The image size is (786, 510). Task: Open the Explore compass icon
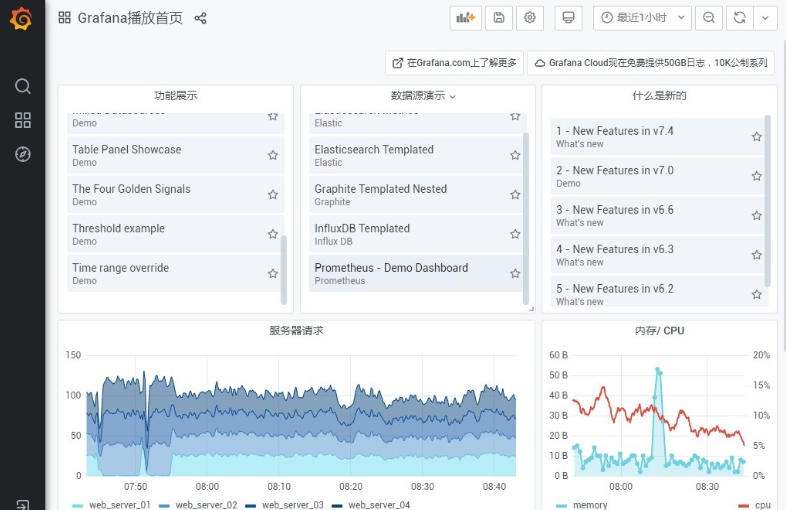22,154
